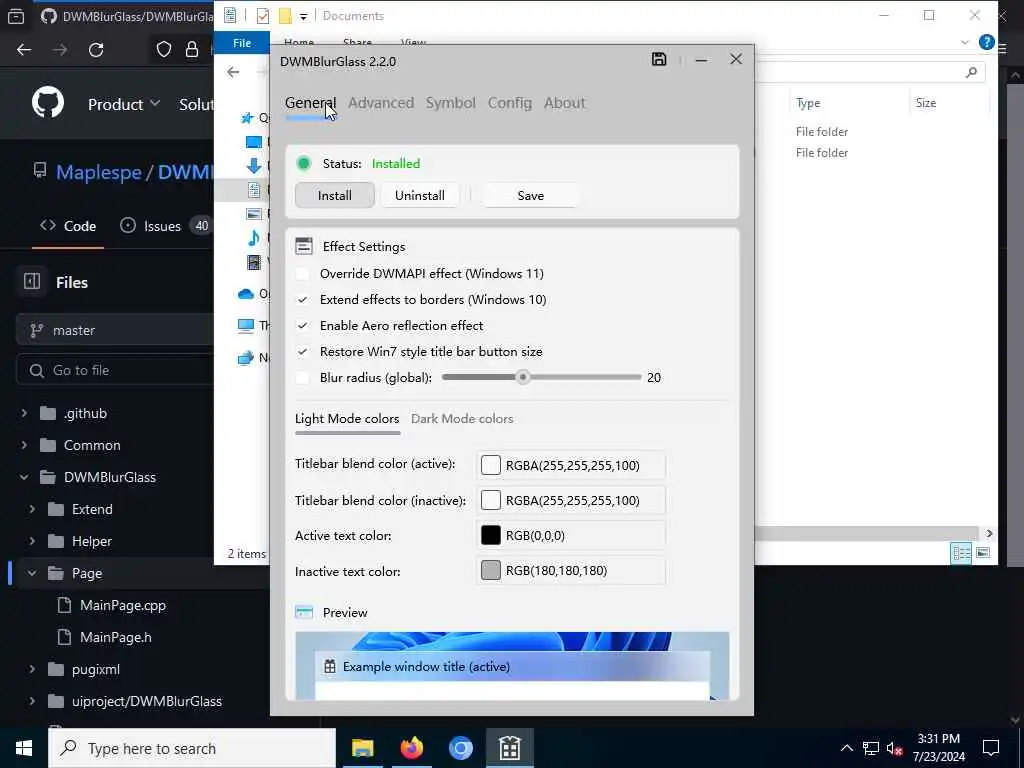The height and width of the screenshot is (768, 1024).
Task: Click the green status indicator dot
Action: click(304, 163)
